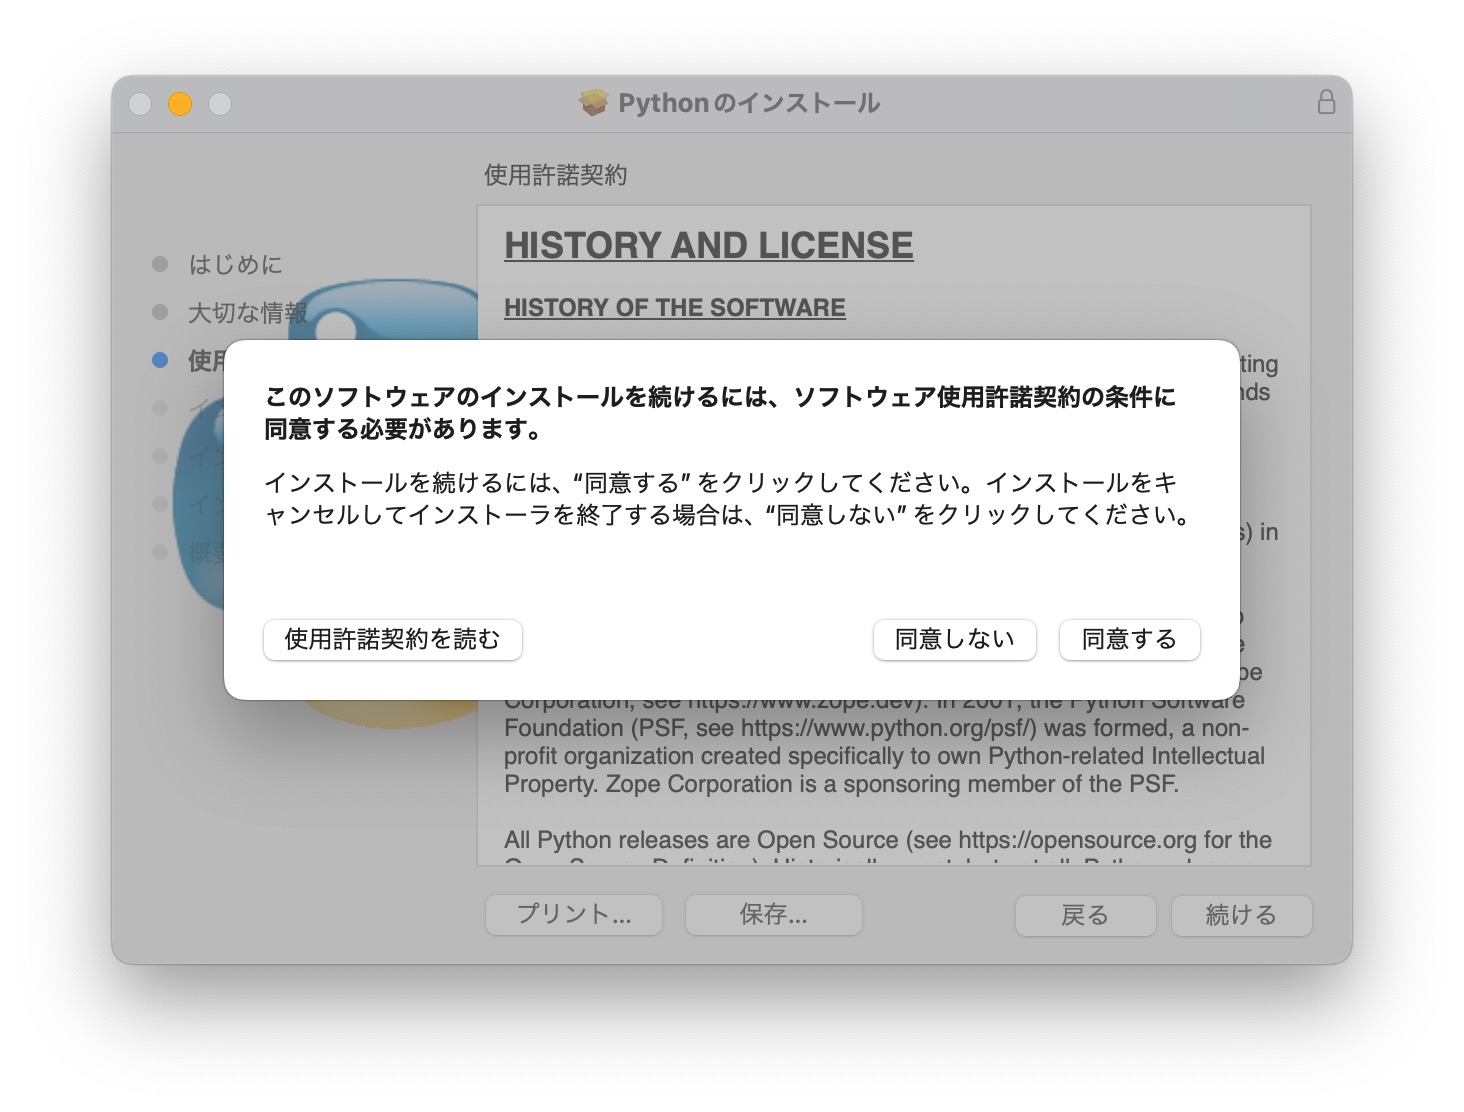Screen dimensions: 1464x1112
Task: Click the gray zoom window button
Action: (x=220, y=104)
